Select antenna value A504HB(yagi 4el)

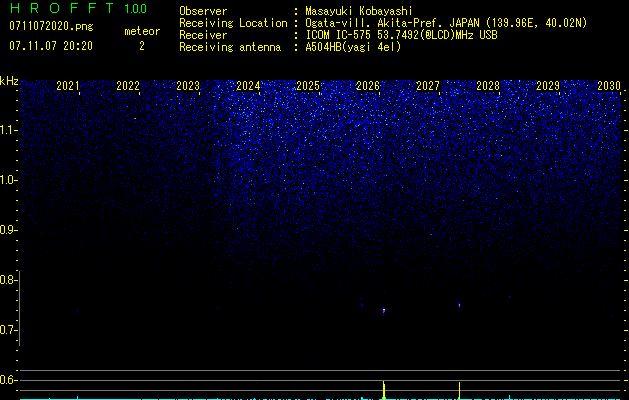[353, 47]
